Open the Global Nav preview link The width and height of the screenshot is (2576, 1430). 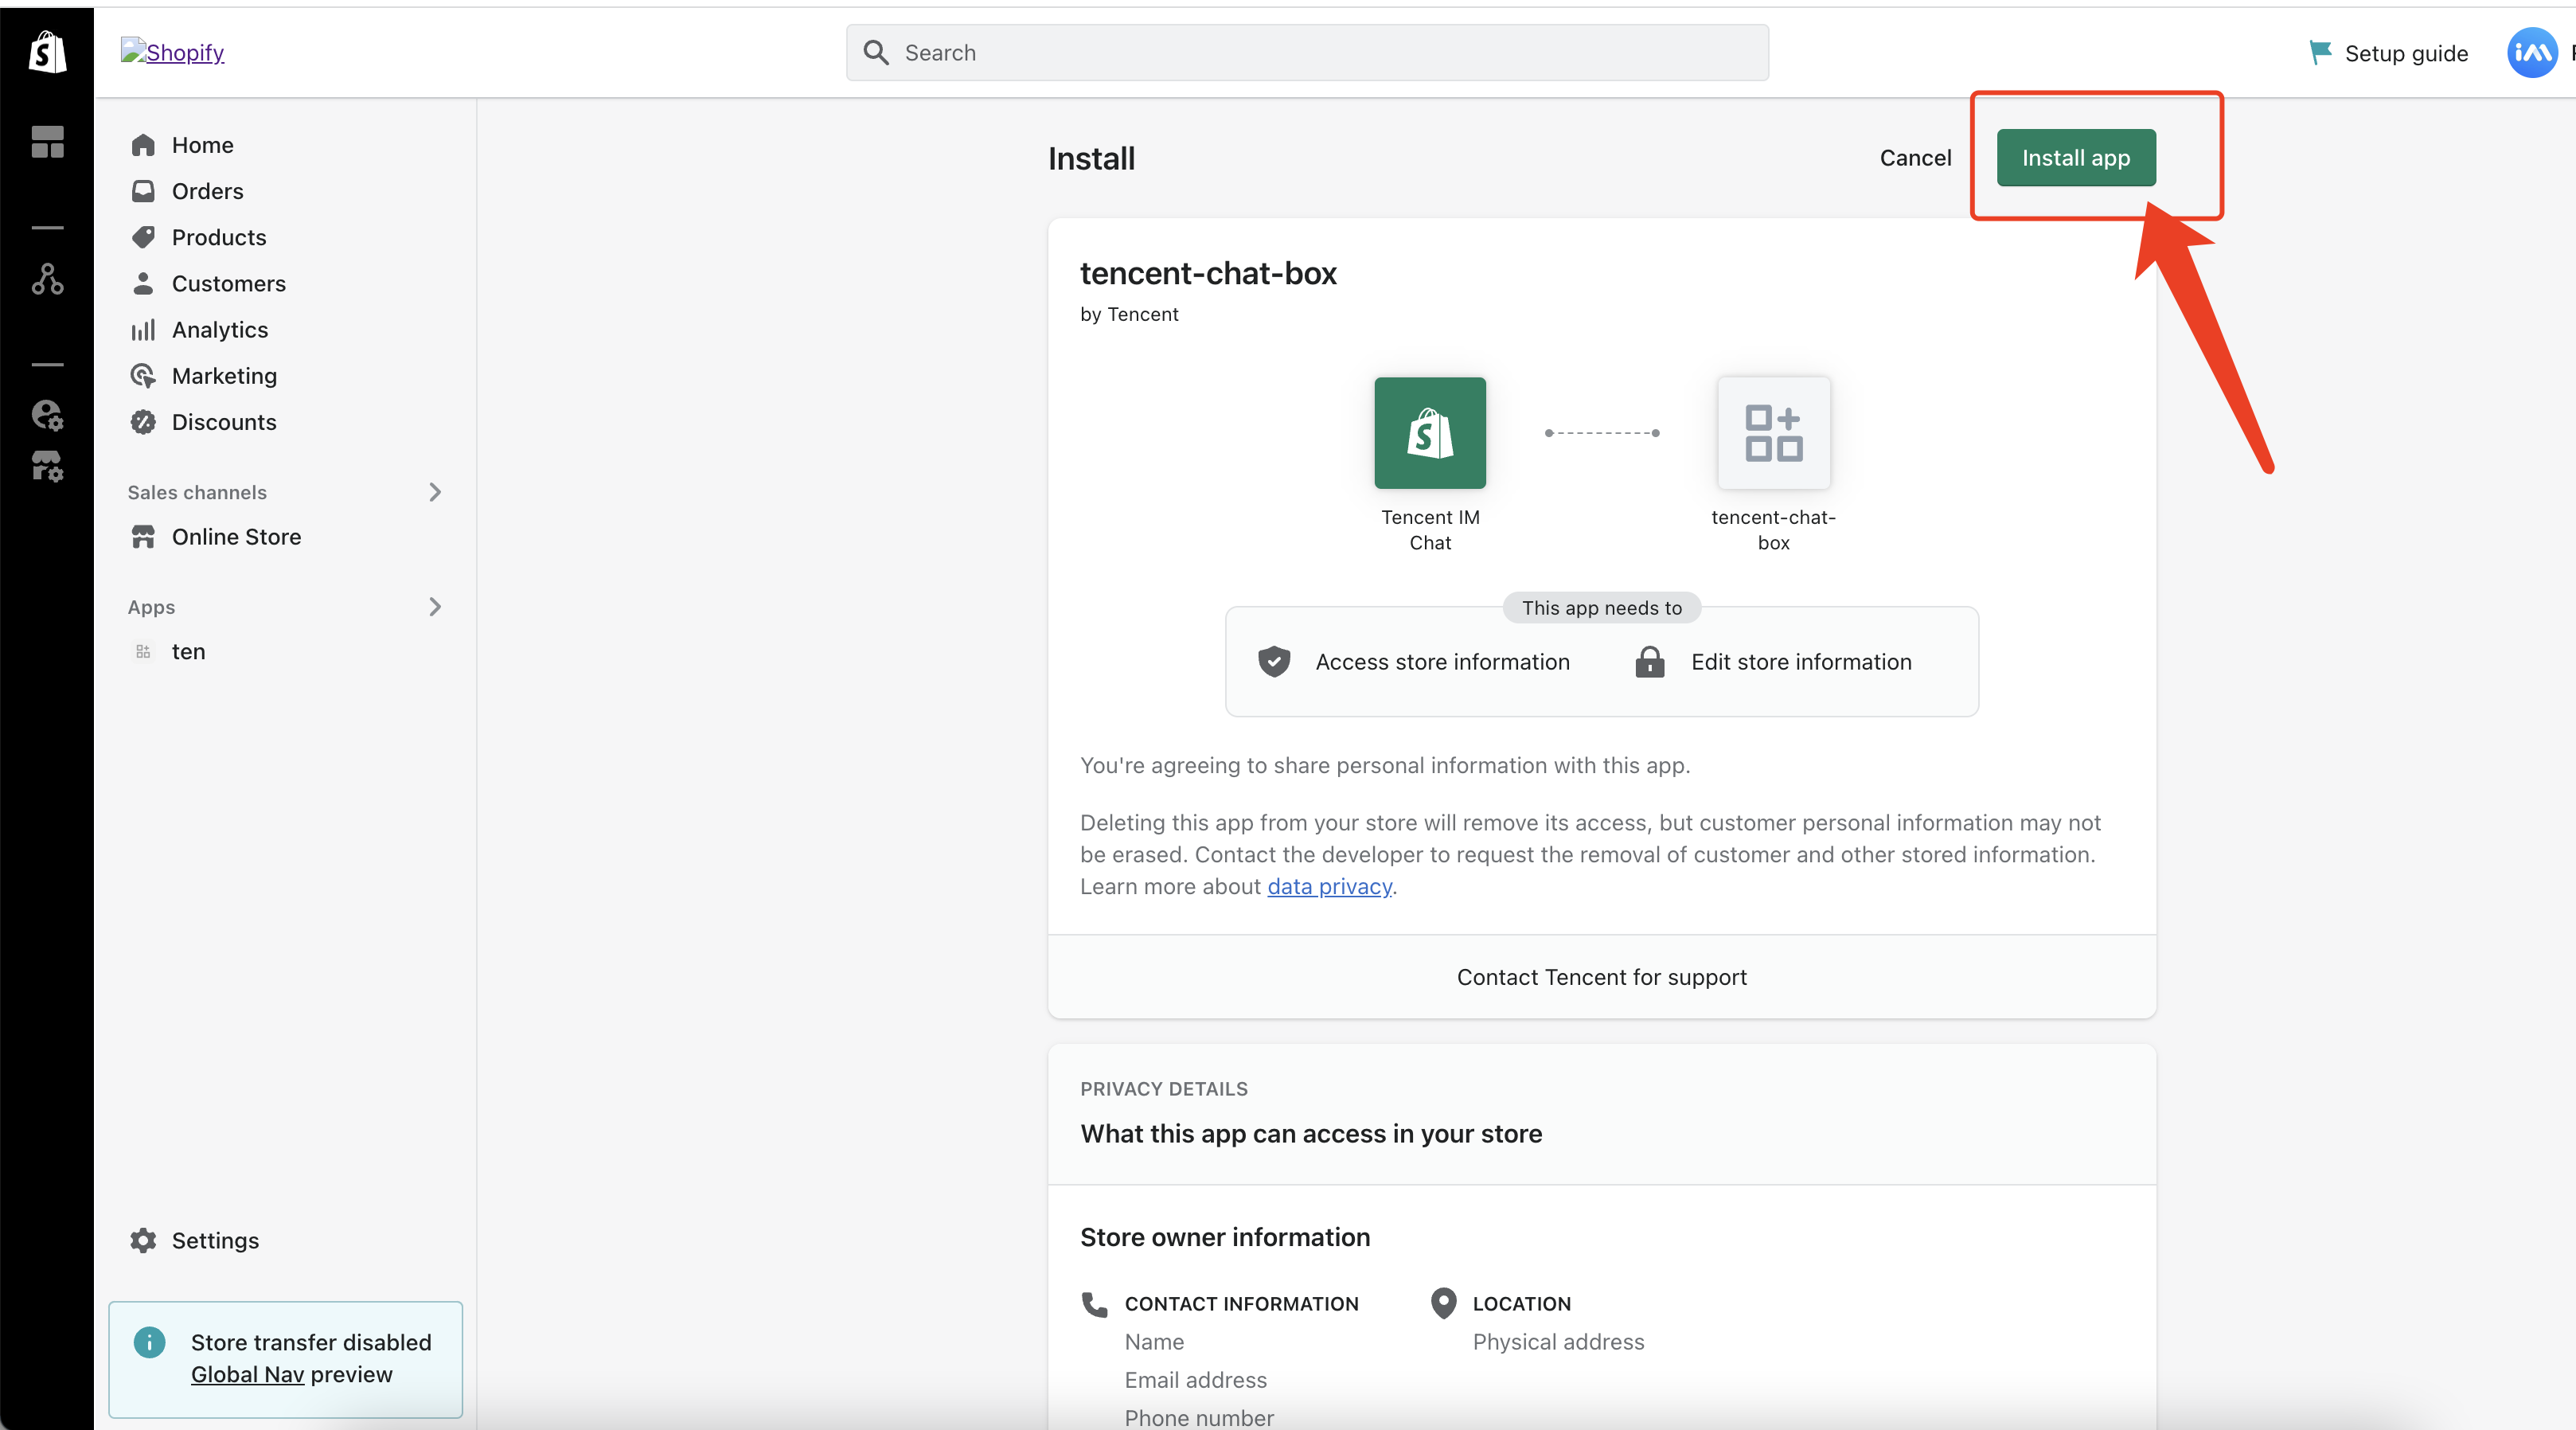(x=247, y=1374)
